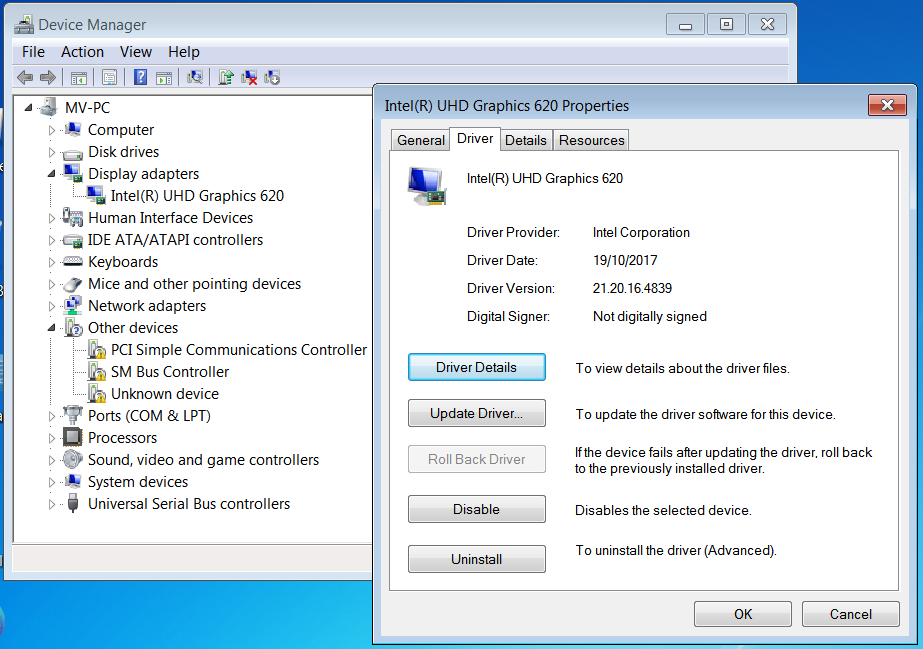
Task: Click the Driver Date value 19/10/2017
Action: (x=625, y=260)
